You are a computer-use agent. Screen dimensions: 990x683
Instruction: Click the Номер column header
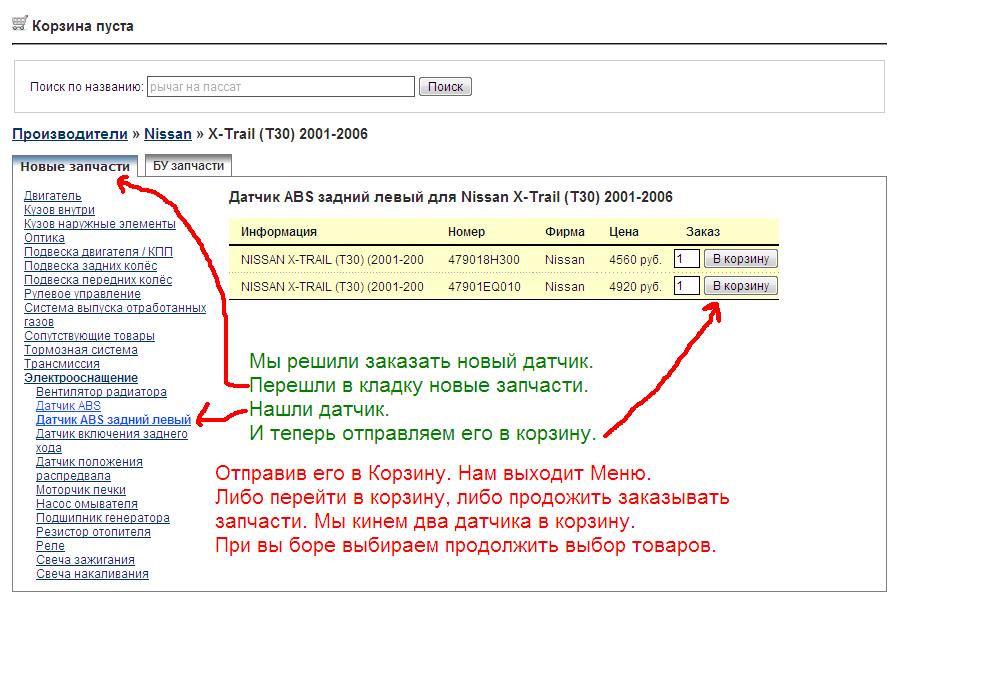coord(466,232)
